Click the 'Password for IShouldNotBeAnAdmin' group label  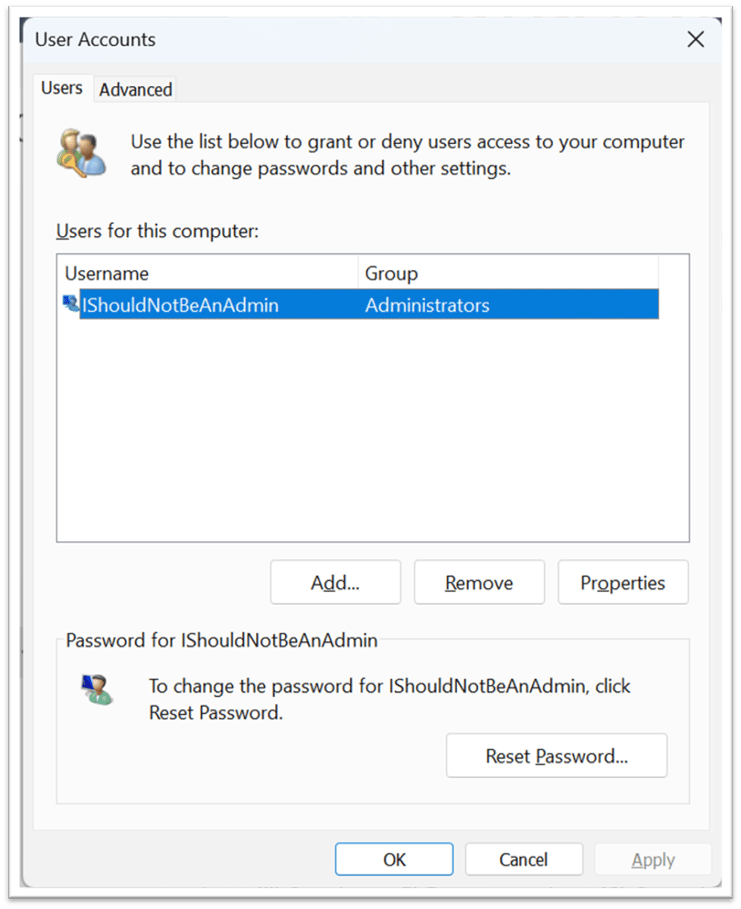[x=221, y=640]
